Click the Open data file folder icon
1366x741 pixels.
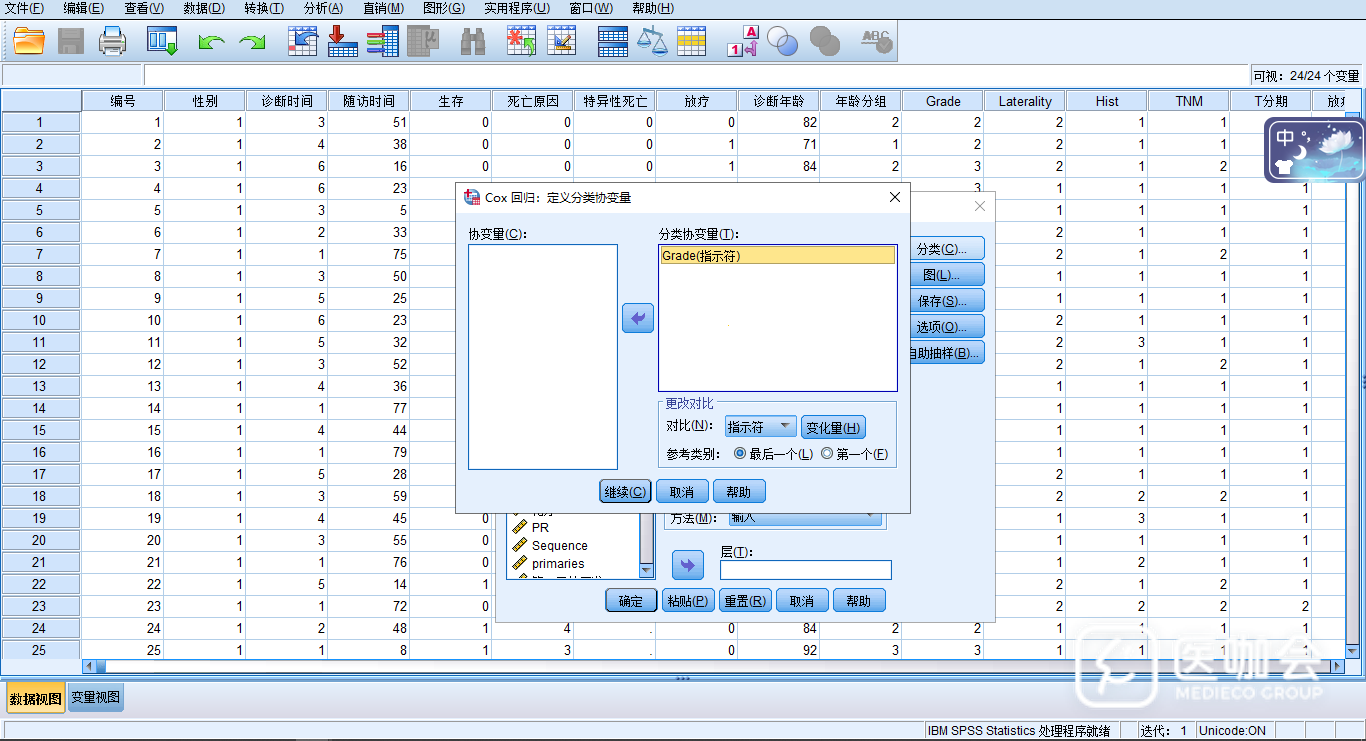coord(29,41)
